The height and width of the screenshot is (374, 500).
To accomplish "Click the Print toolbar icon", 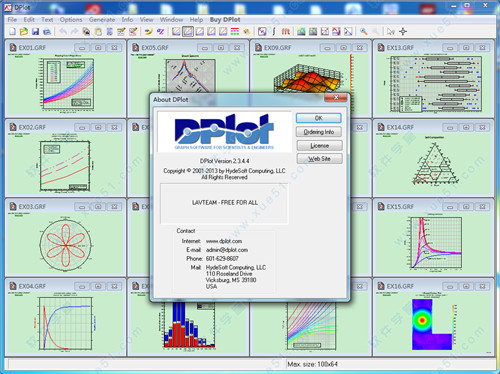I will click(x=47, y=31).
